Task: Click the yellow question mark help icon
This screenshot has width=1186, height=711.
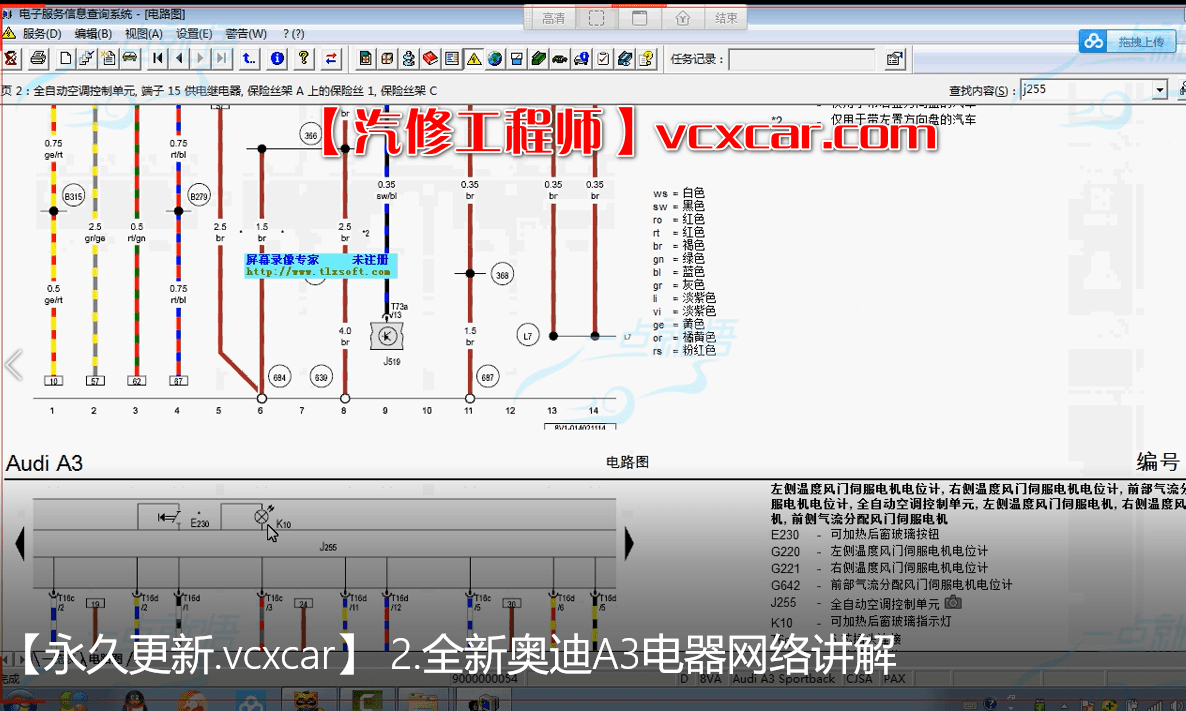Action: click(x=304, y=58)
